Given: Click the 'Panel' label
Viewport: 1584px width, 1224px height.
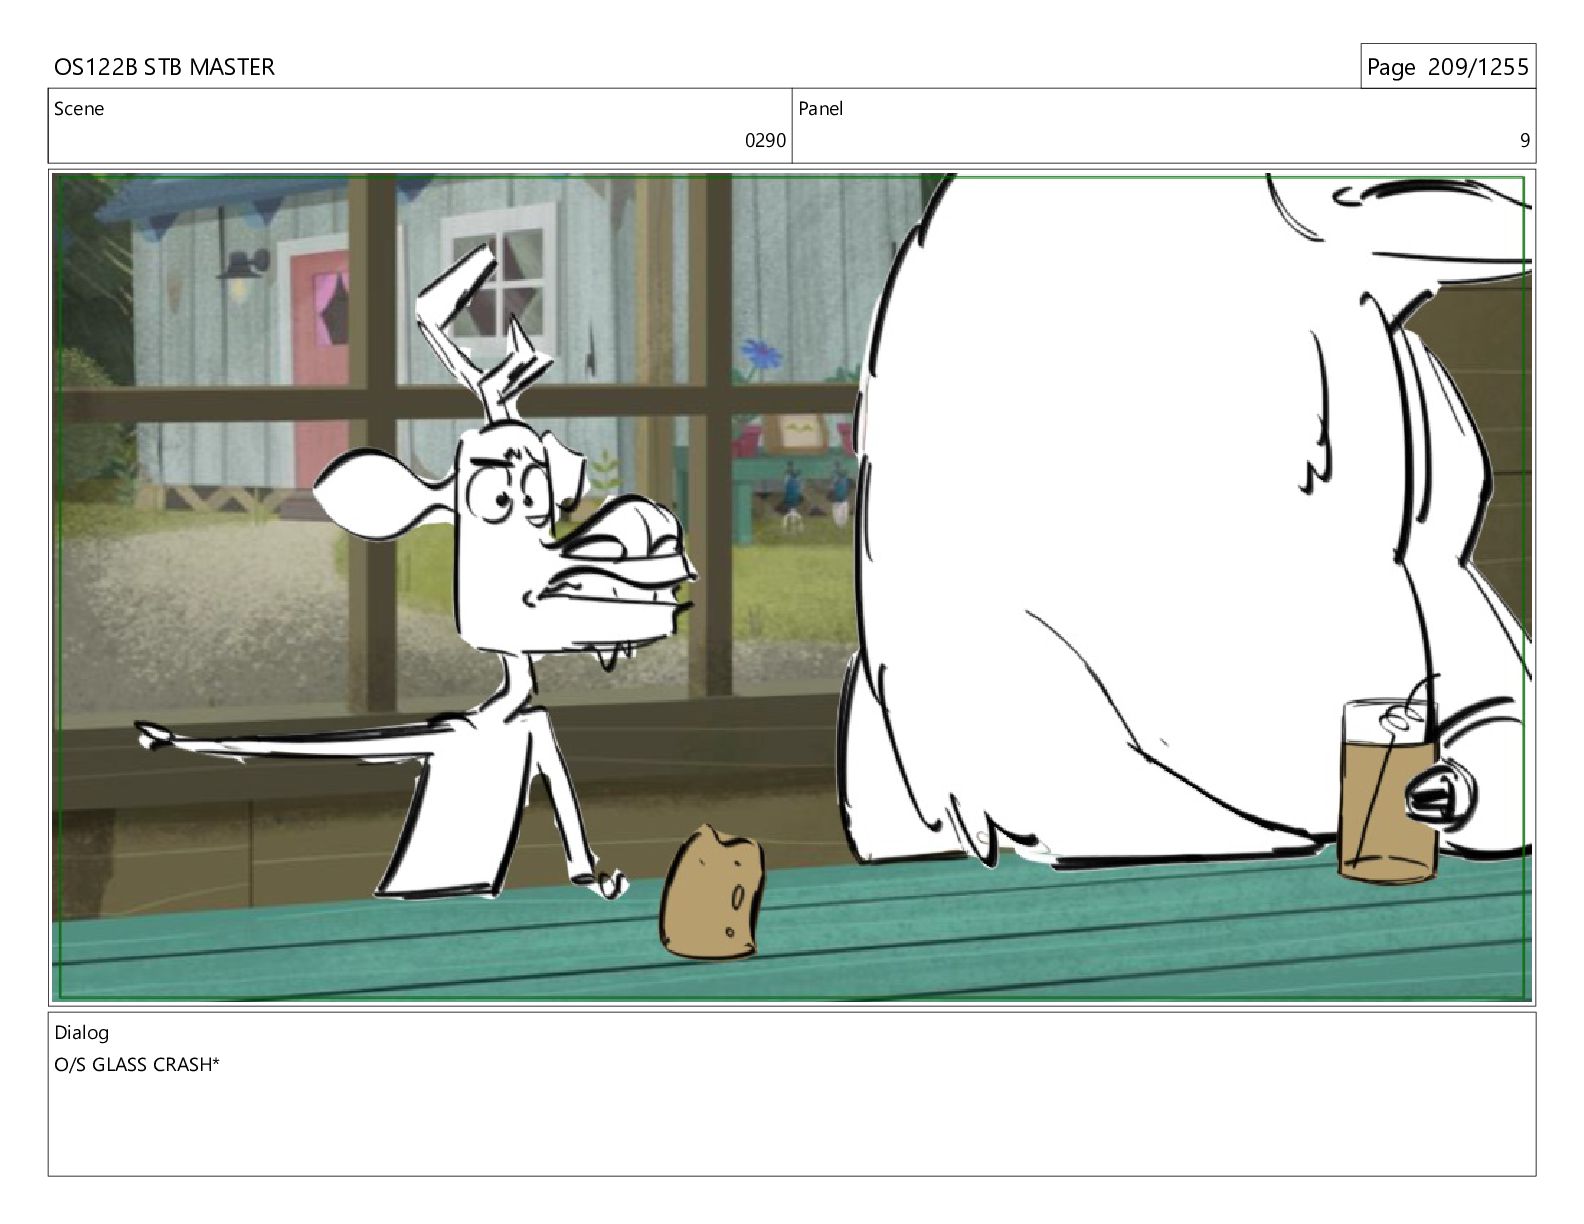Looking at the screenshot, I should click(821, 109).
